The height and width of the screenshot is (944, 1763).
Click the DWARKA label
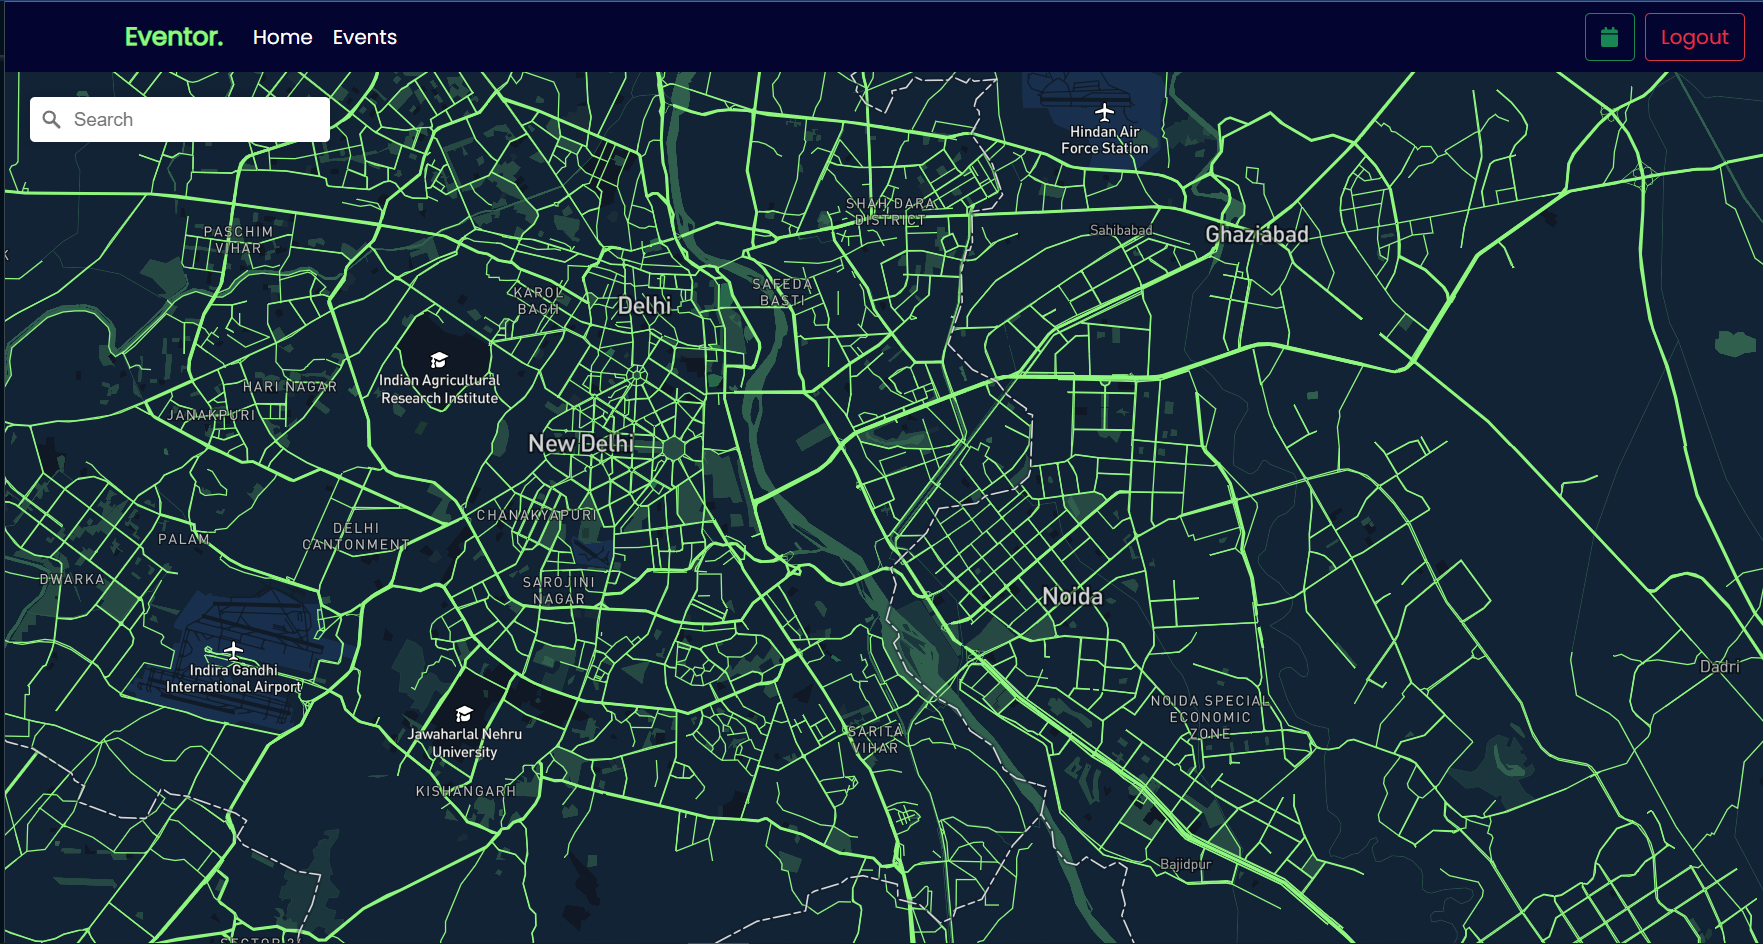pyautogui.click(x=72, y=579)
